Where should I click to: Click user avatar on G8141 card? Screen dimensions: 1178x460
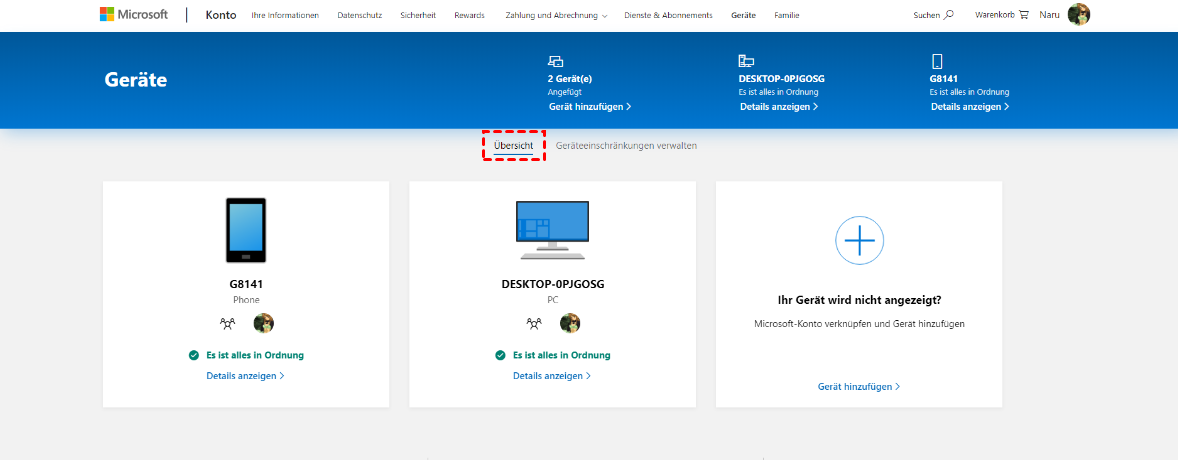(264, 323)
